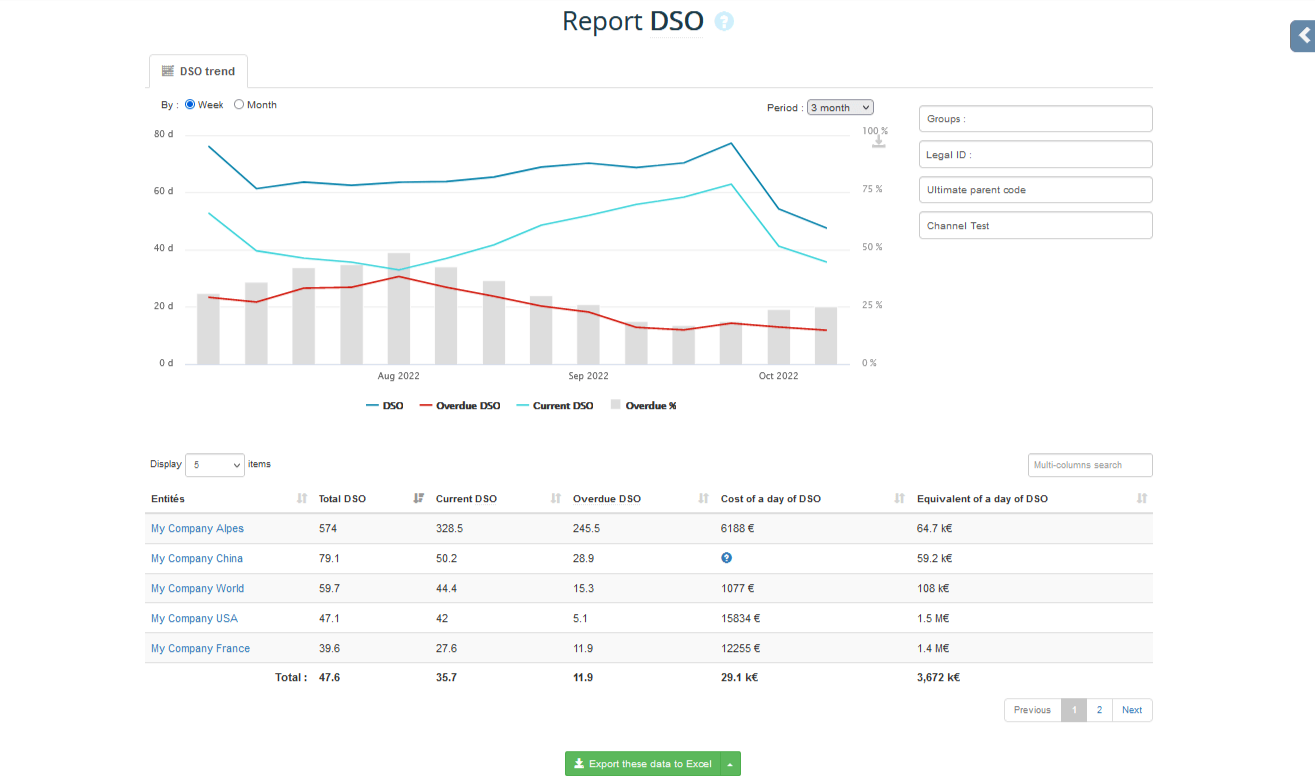Sort by Equivalent of a day of DSO
1315x776 pixels.
coord(1141,498)
